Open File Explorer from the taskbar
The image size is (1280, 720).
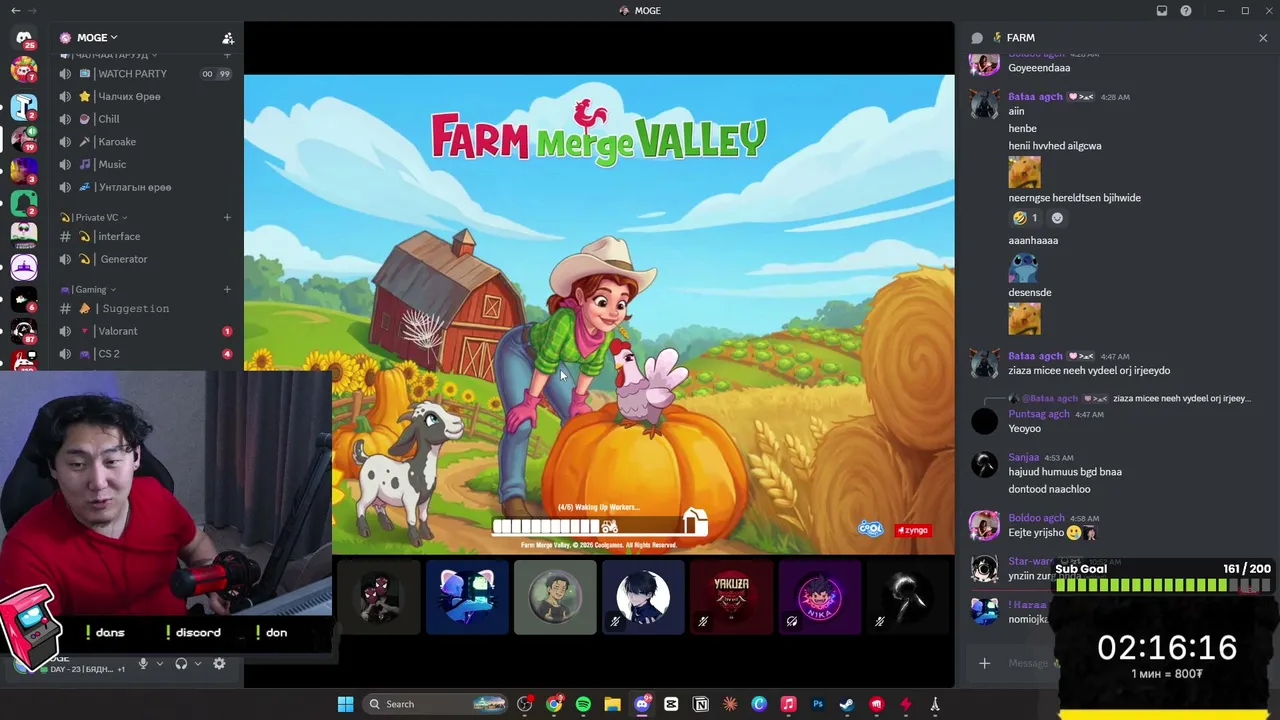click(612, 704)
